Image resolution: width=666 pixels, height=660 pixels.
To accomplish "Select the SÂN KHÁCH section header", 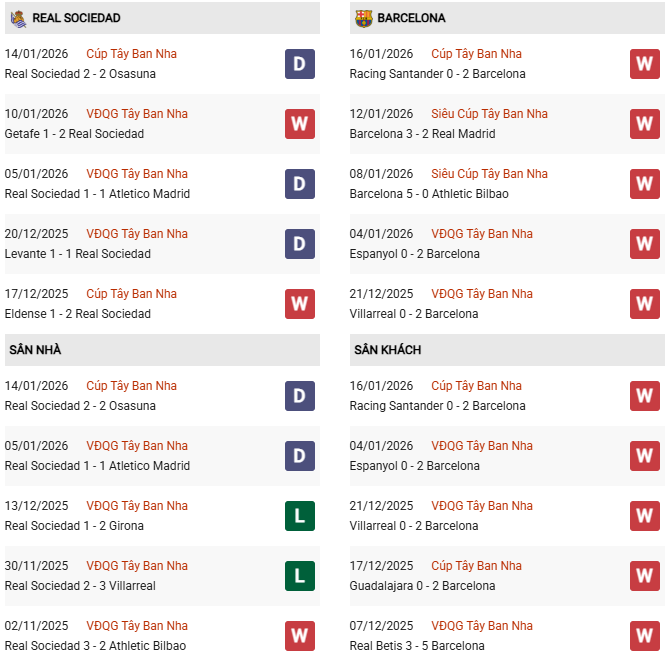I will [x=387, y=350].
